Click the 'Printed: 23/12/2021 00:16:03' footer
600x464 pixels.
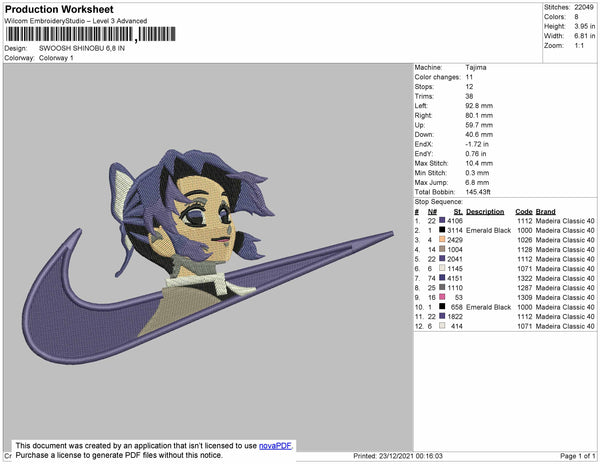[x=398, y=456]
